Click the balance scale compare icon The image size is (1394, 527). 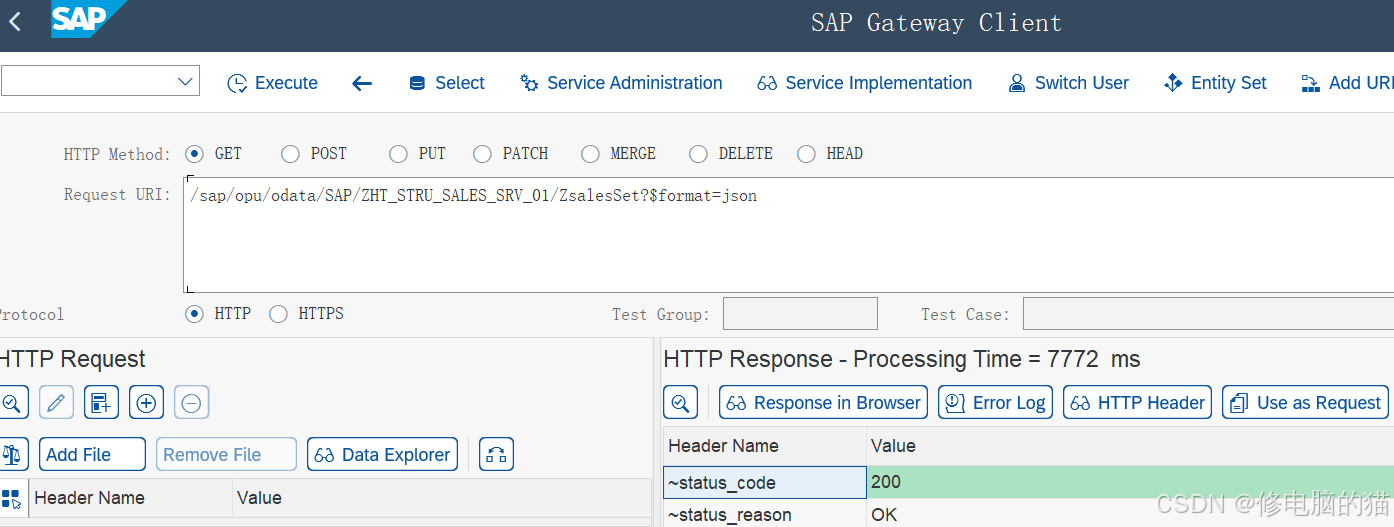point(13,455)
